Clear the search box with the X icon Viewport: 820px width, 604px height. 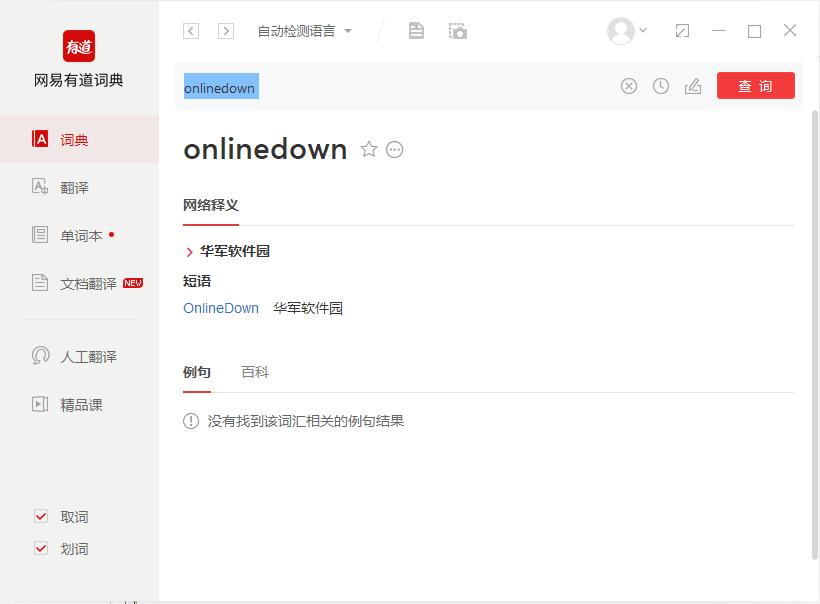[x=628, y=86]
